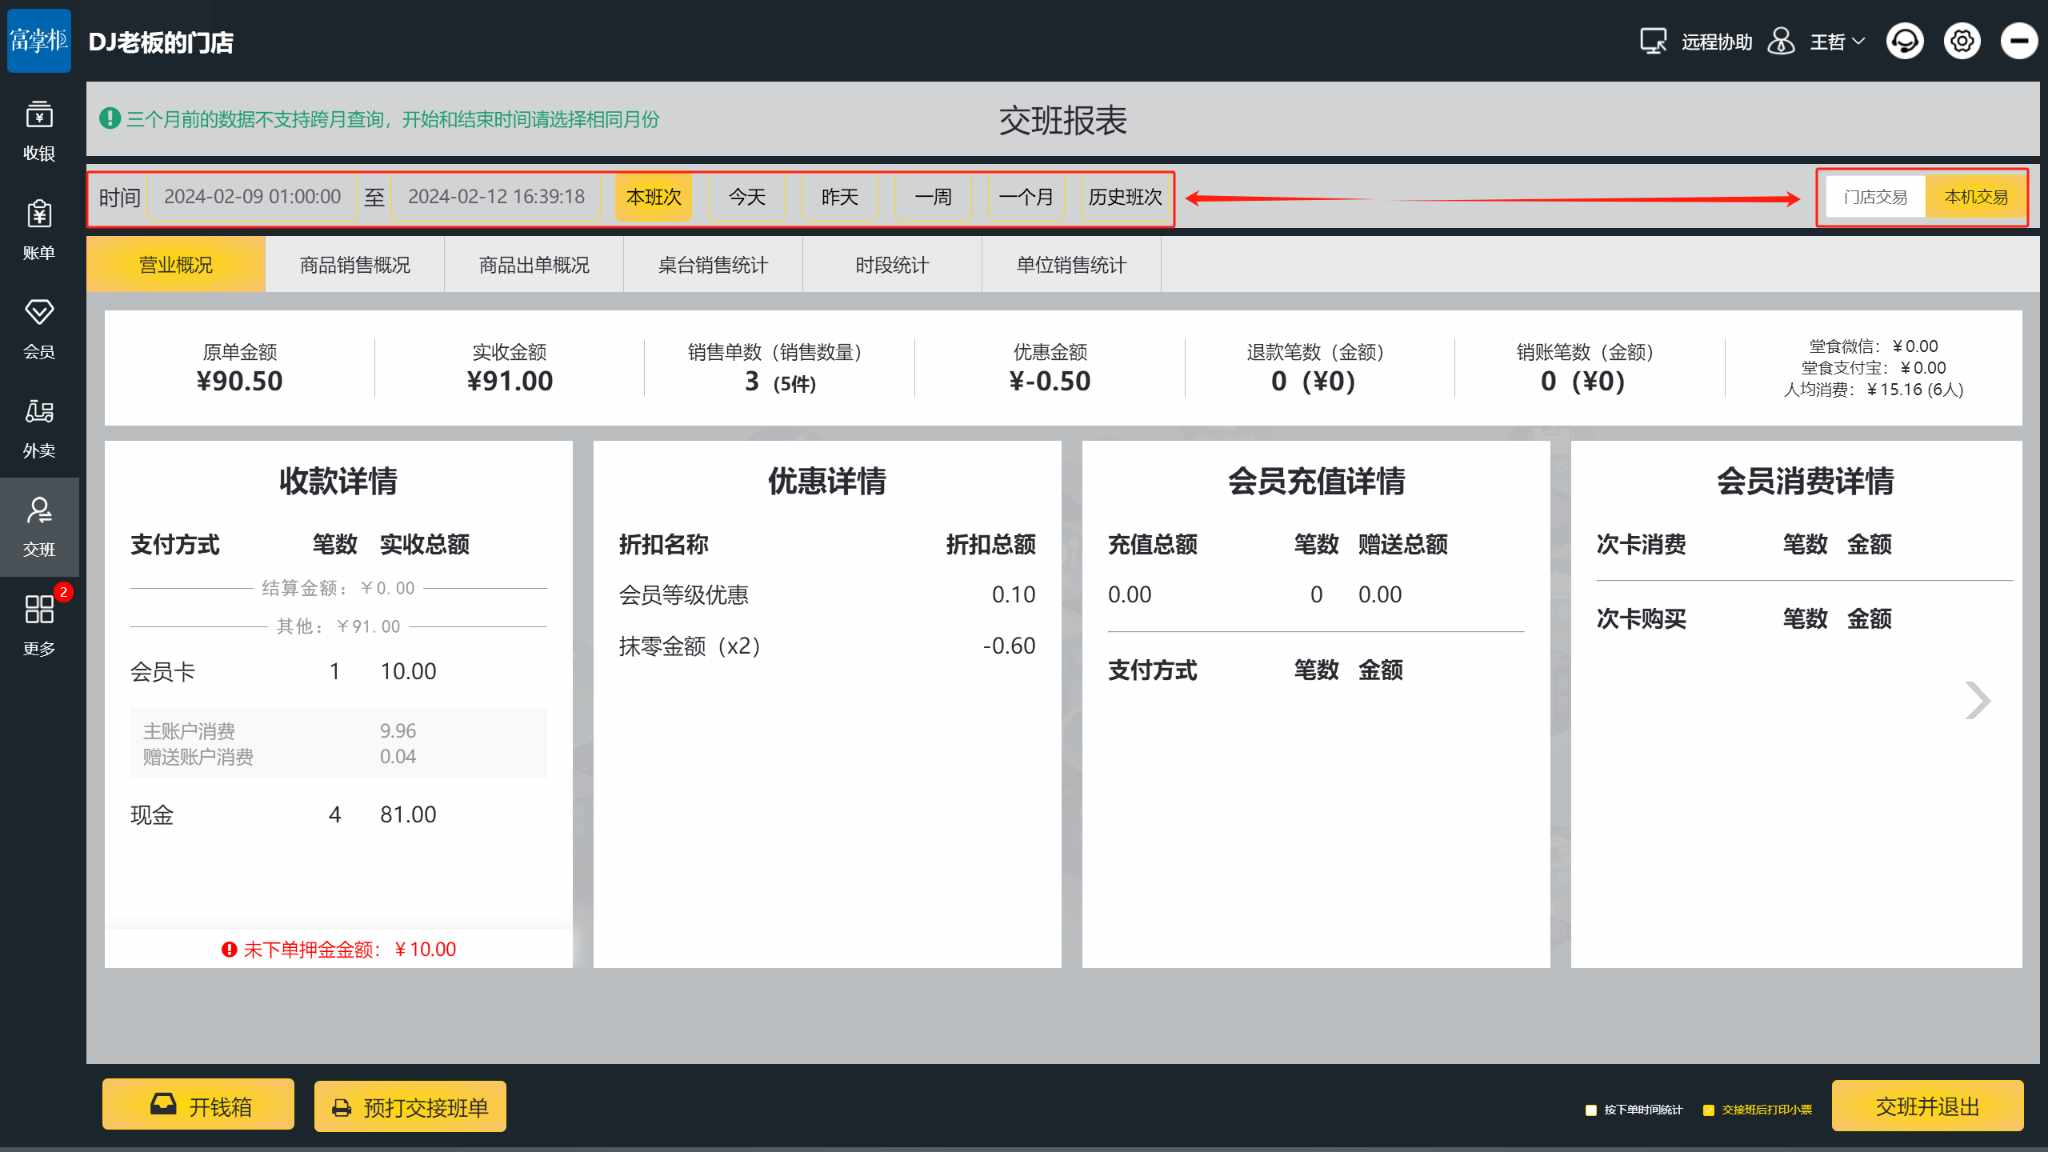
Task: Click the 次卡购买 row heading
Action: pos(1641,619)
